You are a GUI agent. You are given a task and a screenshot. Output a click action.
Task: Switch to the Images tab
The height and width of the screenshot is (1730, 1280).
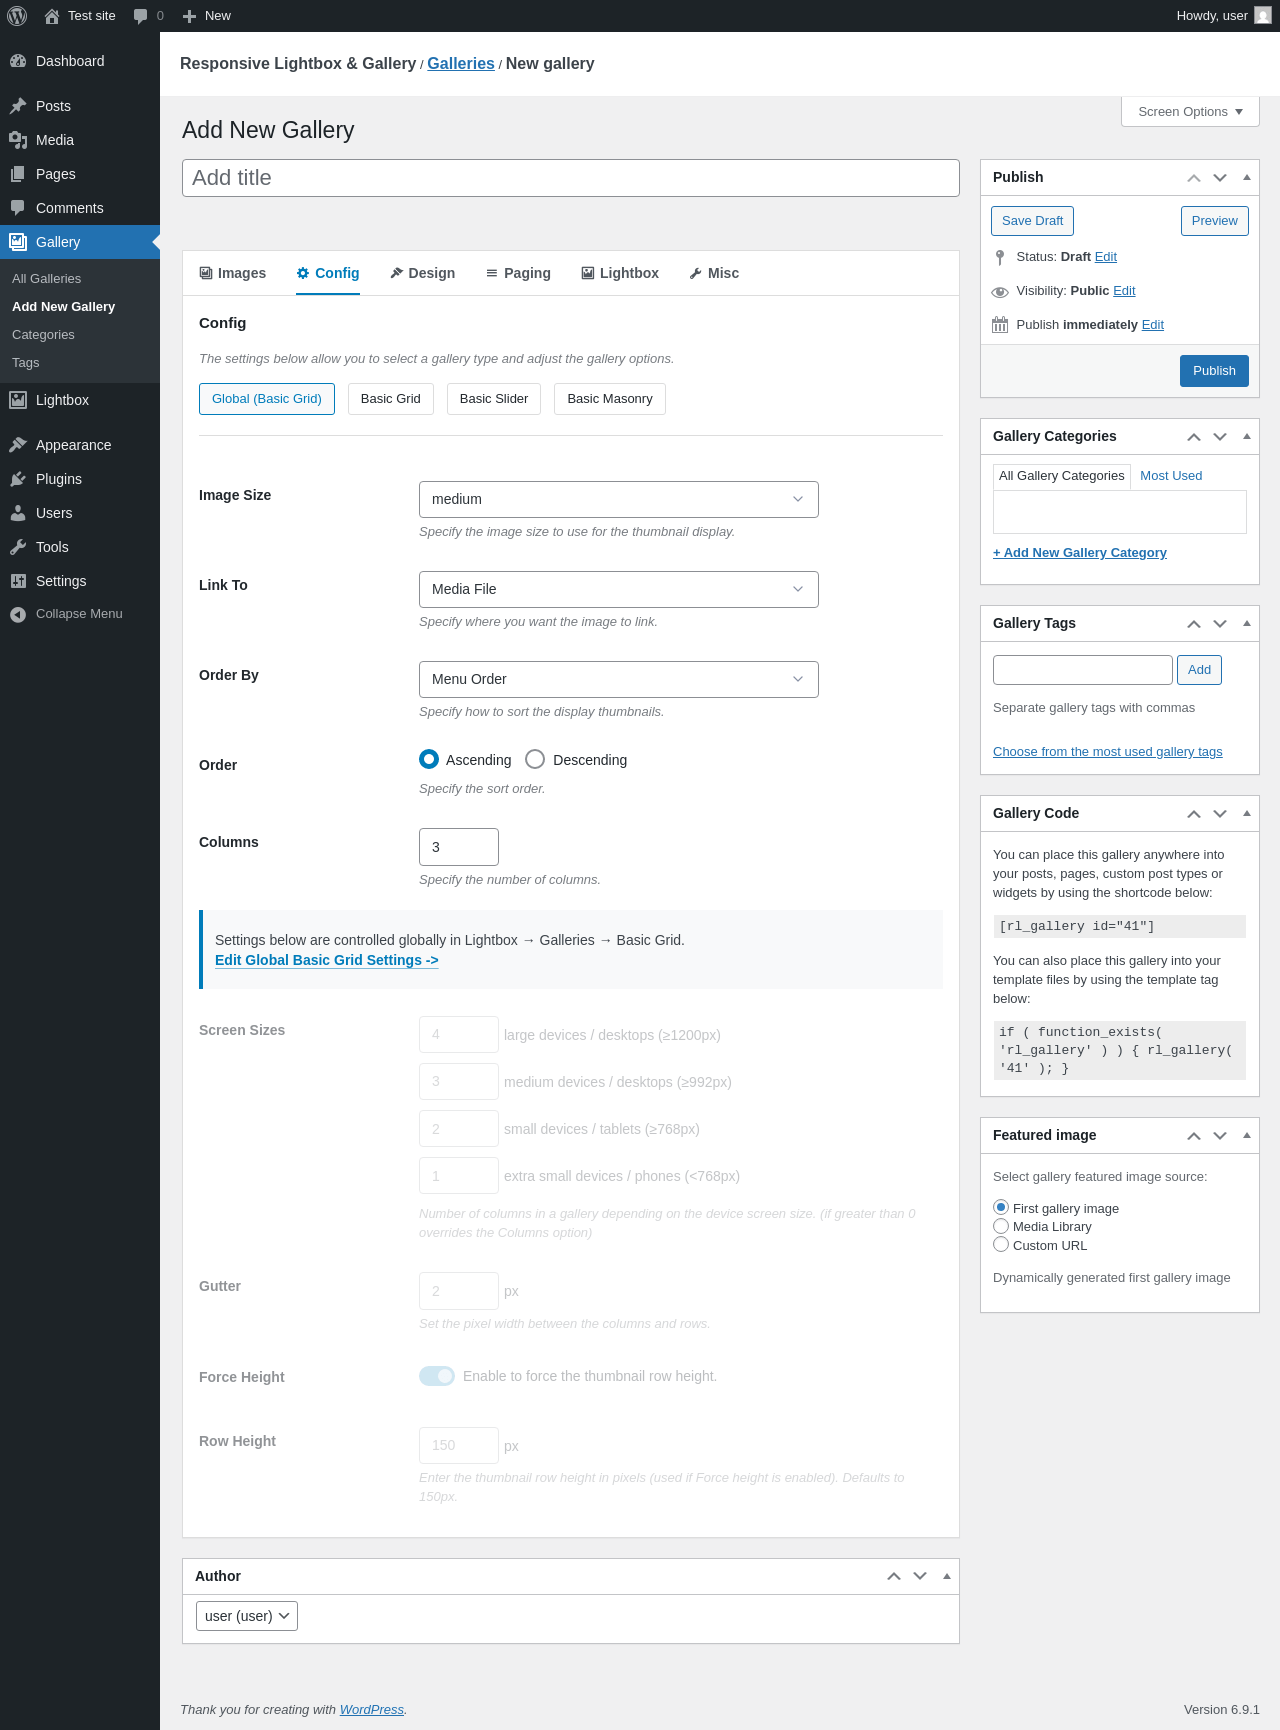tap(233, 273)
